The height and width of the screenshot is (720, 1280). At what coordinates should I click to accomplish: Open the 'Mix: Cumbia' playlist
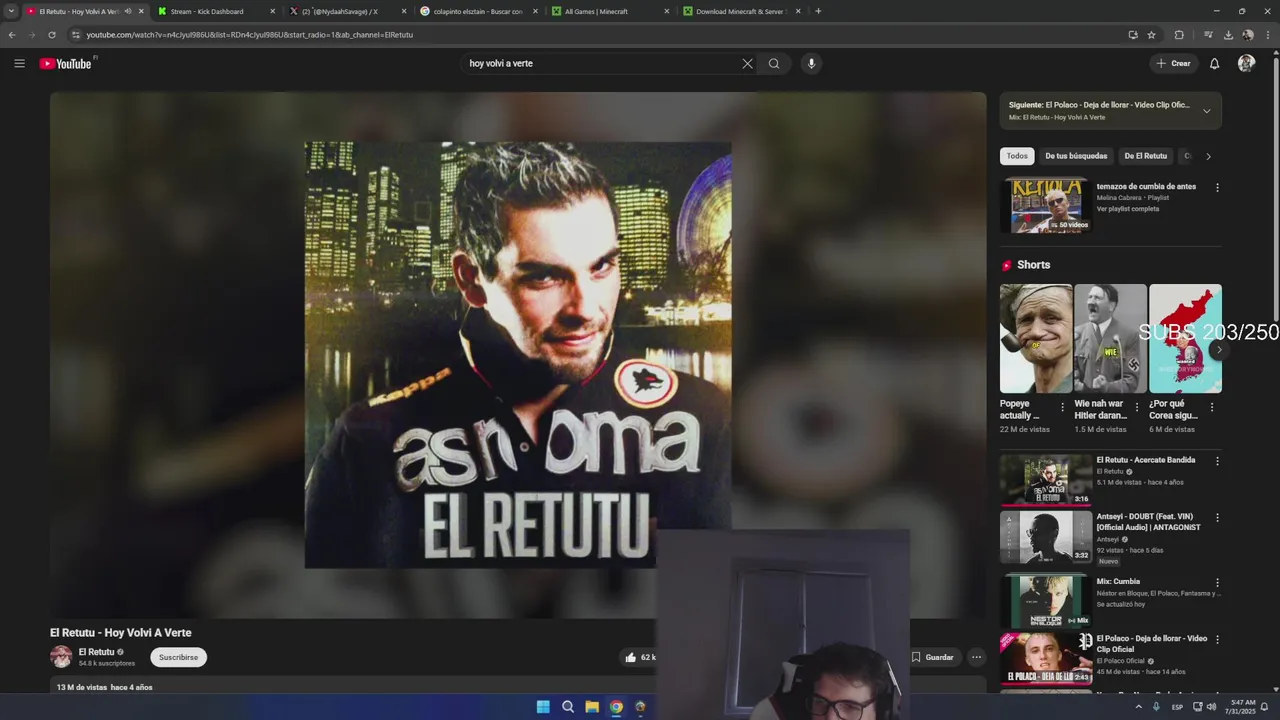coord(1118,581)
